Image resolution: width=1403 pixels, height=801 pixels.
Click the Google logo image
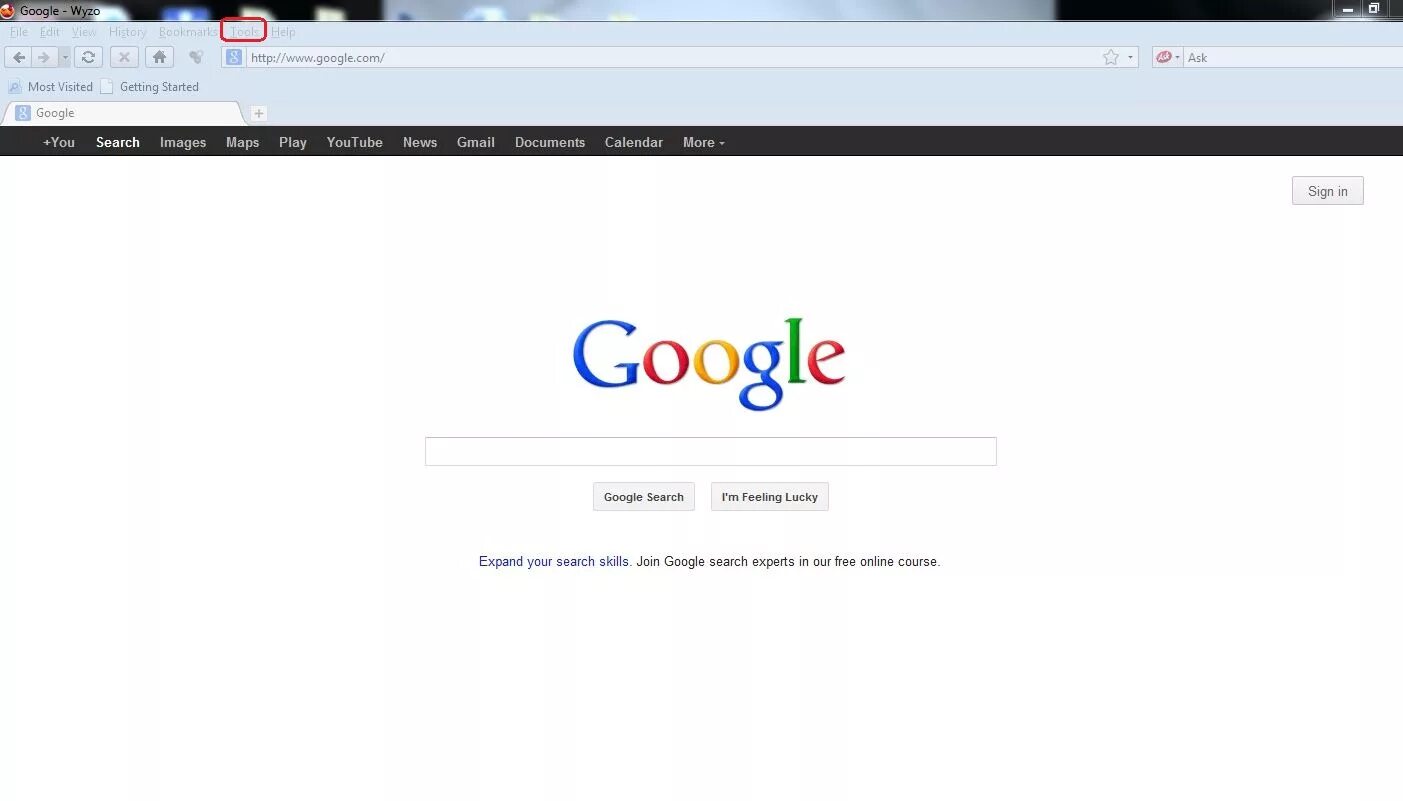point(709,364)
